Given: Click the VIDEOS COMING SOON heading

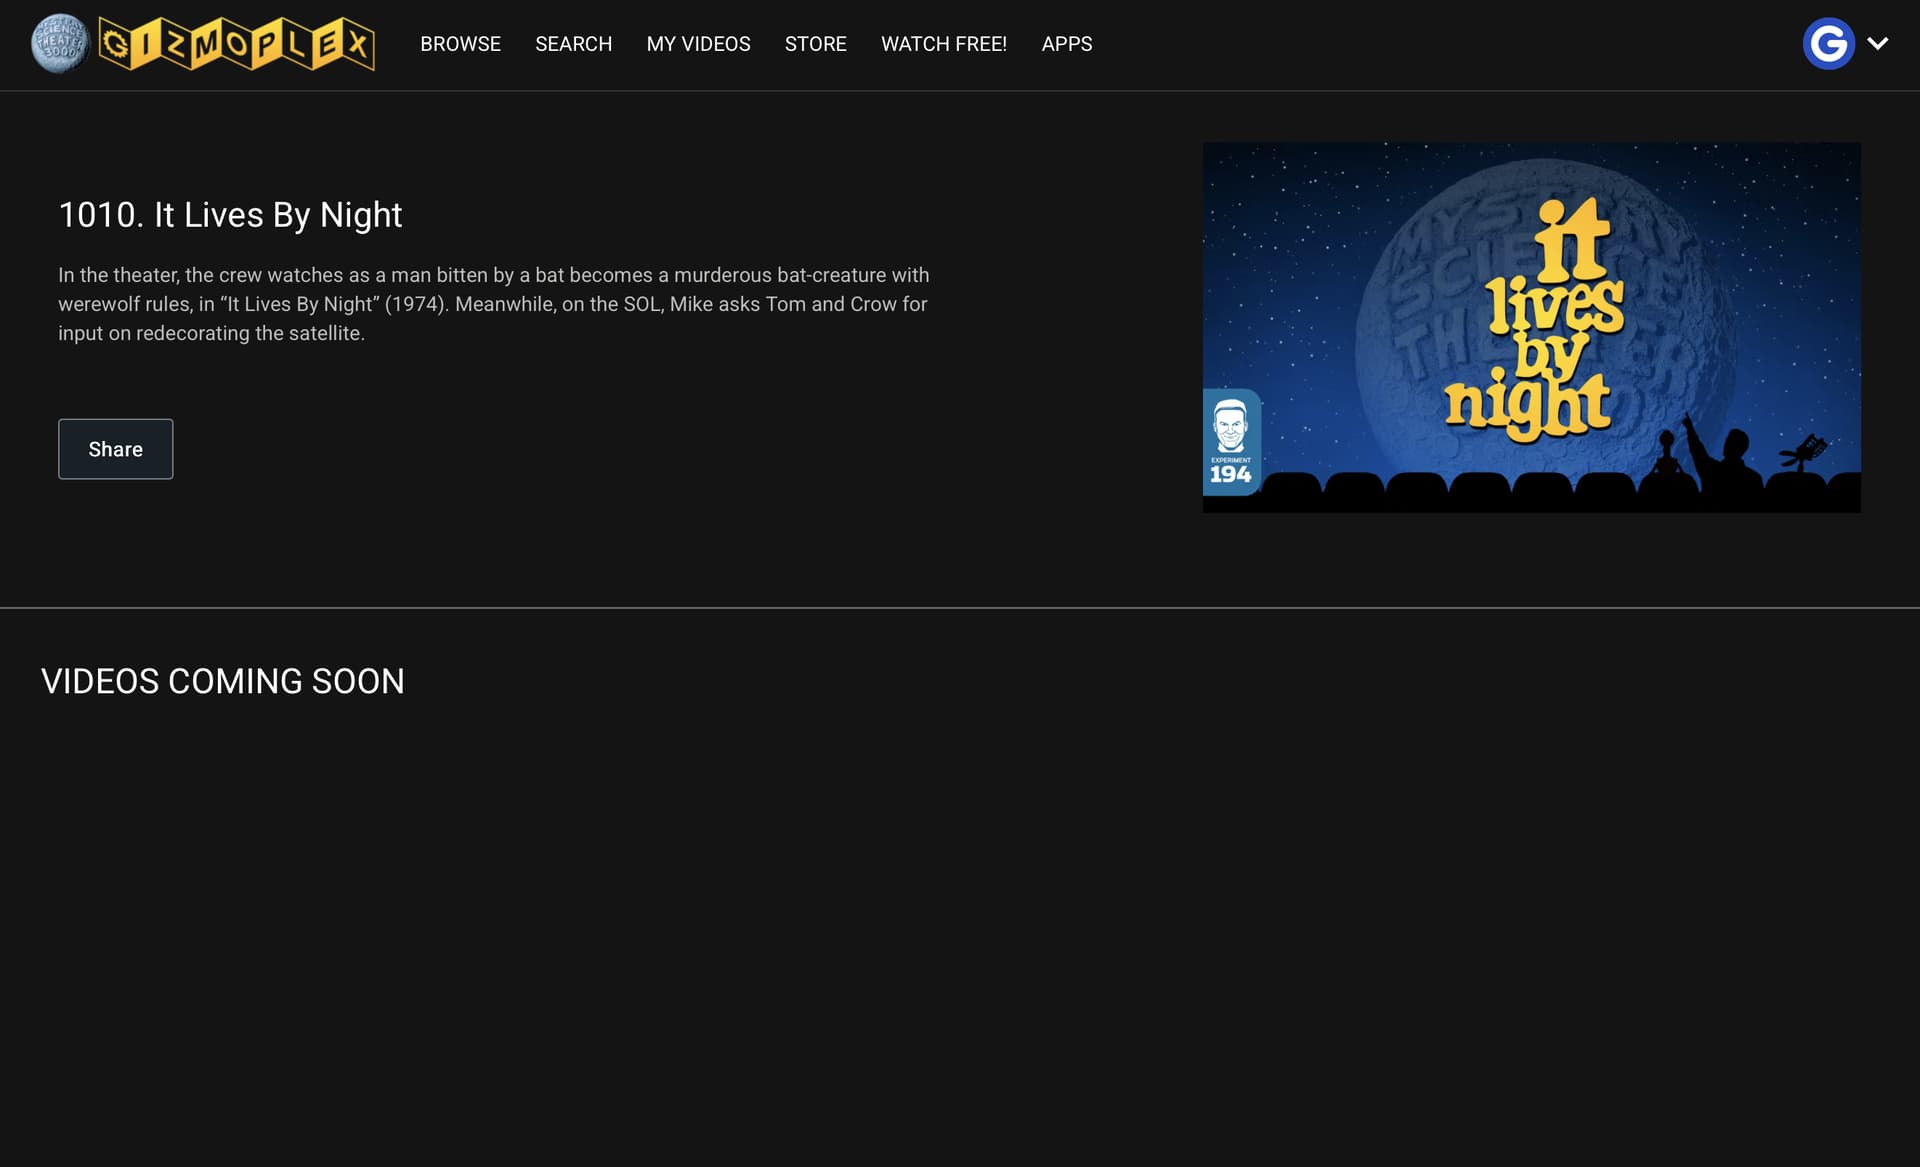Looking at the screenshot, I should 222,681.
